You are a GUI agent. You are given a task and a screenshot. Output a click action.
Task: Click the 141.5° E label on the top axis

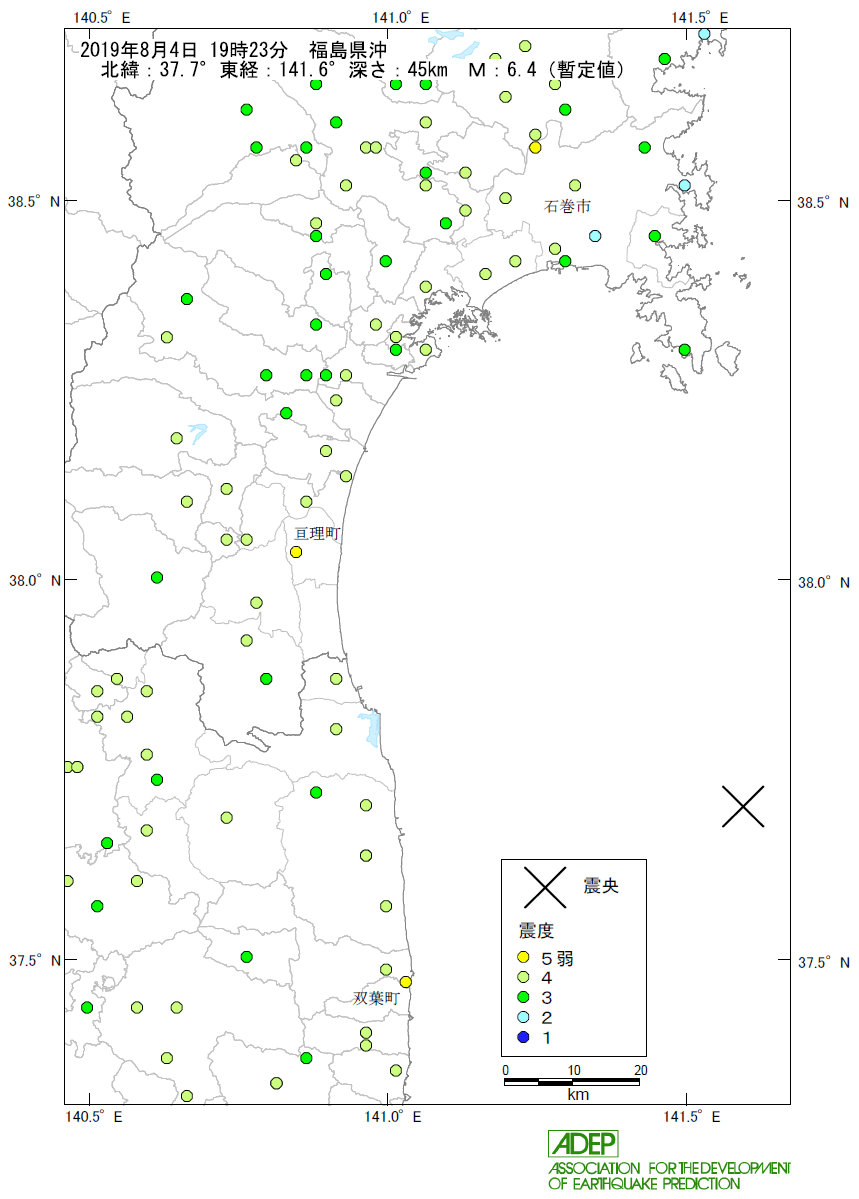pyautogui.click(x=700, y=18)
